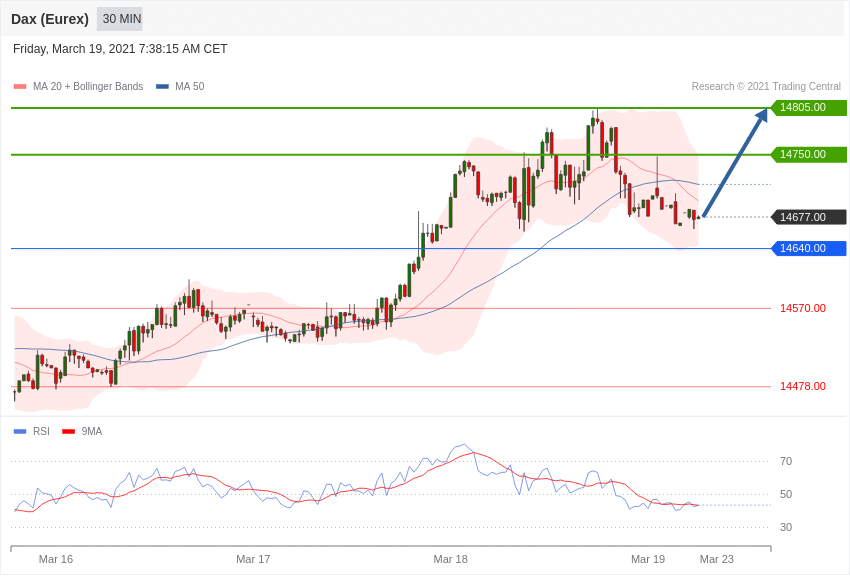
Task: Click the MA 50 legend label
Action: (x=189, y=86)
